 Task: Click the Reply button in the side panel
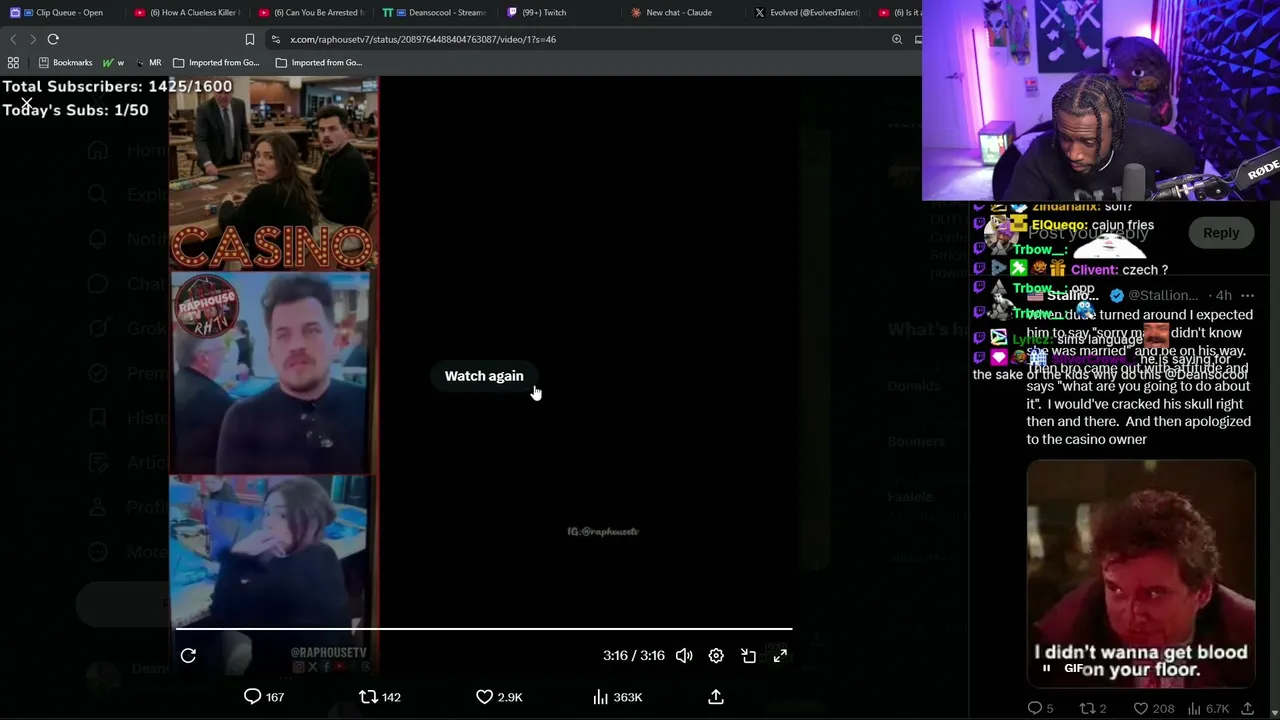1221,233
